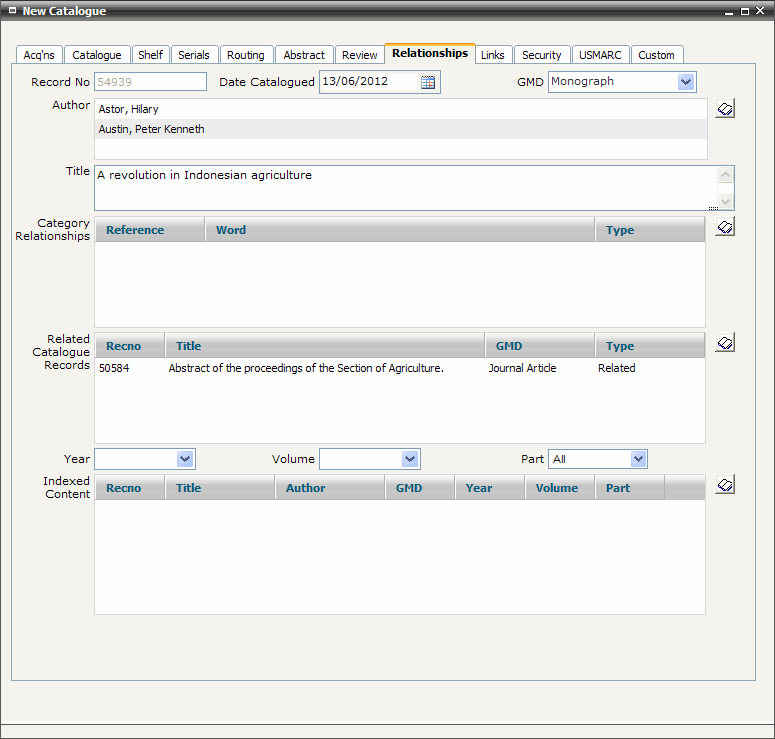Open the Year dropdown

point(185,459)
